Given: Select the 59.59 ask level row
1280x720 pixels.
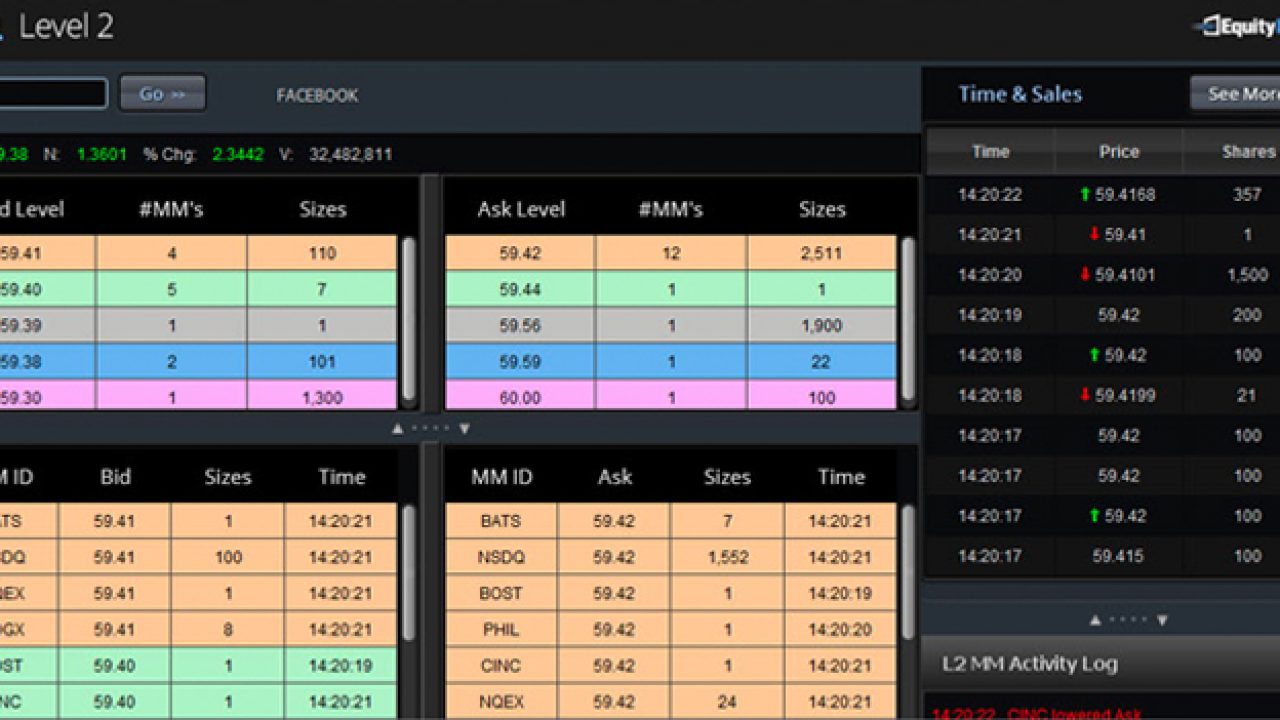Looking at the screenshot, I should [670, 361].
